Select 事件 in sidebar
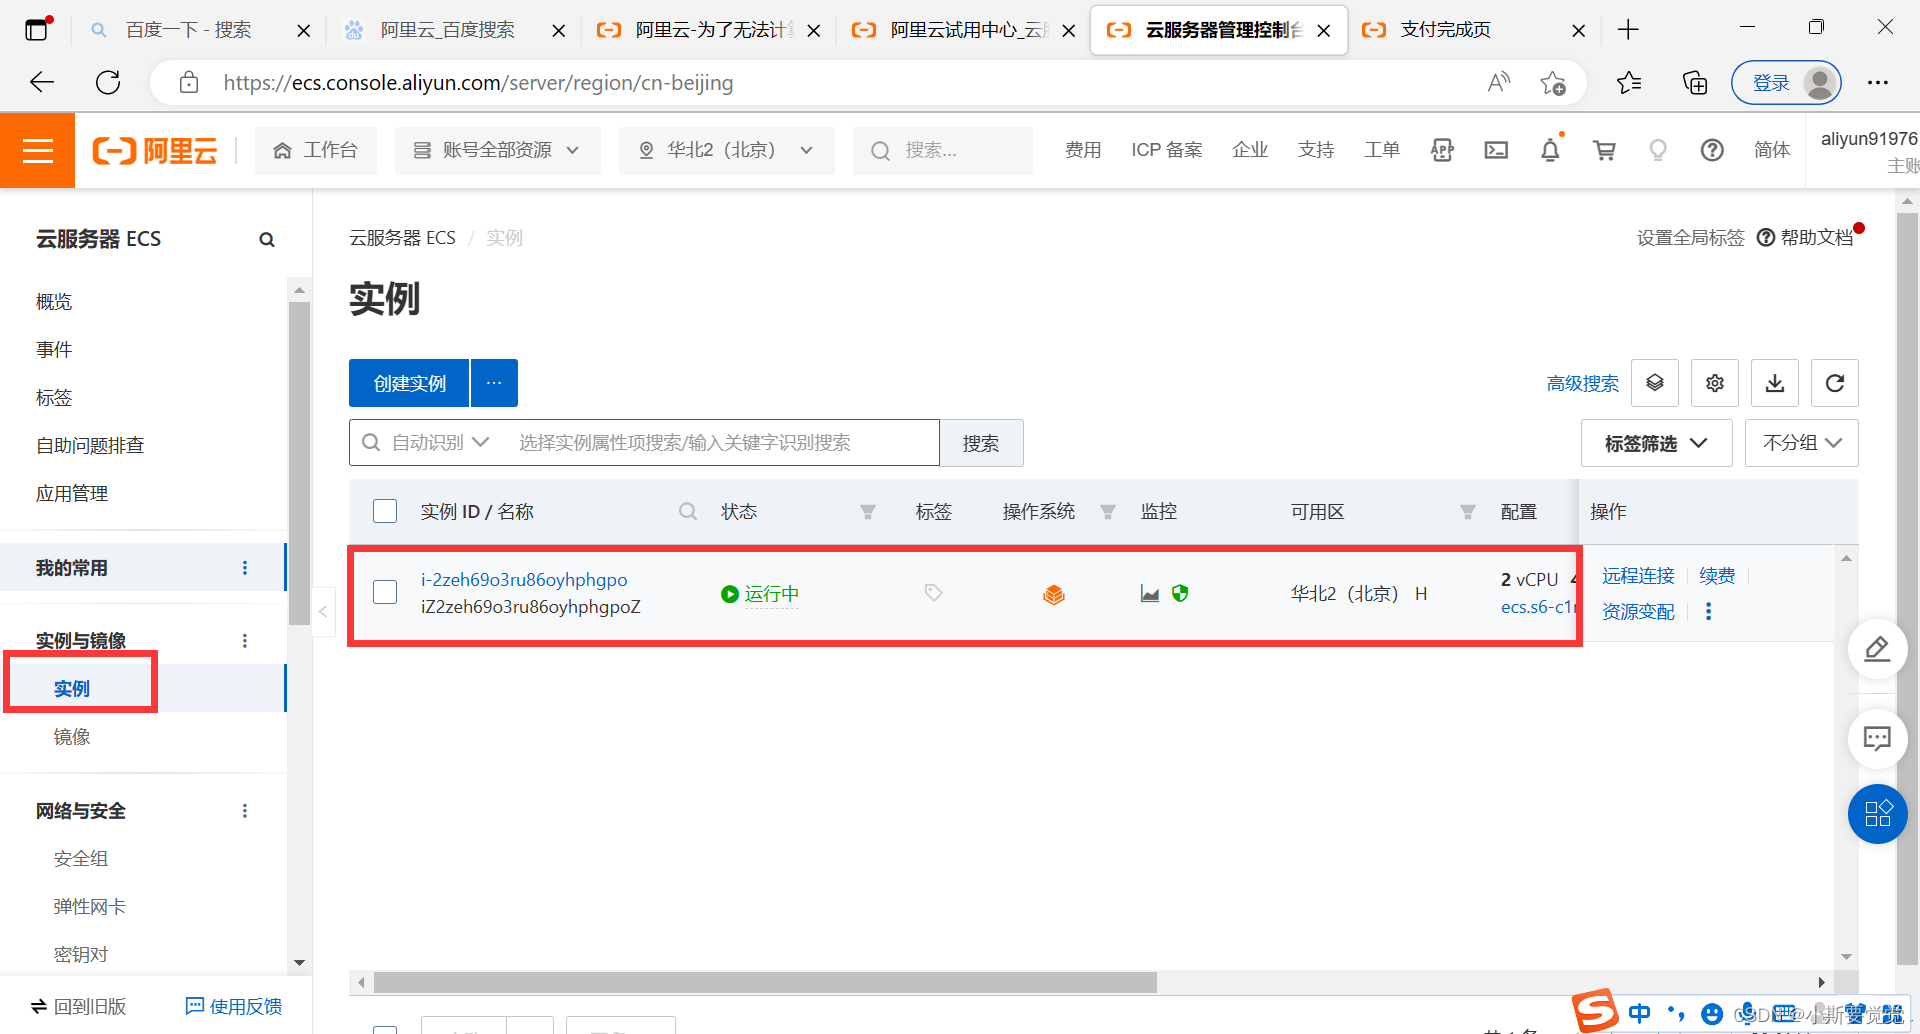This screenshot has height=1034, width=1920. (x=54, y=350)
